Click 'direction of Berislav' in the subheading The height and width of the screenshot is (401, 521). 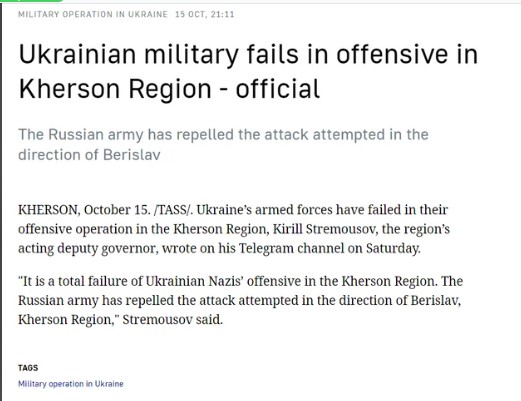[89, 155]
